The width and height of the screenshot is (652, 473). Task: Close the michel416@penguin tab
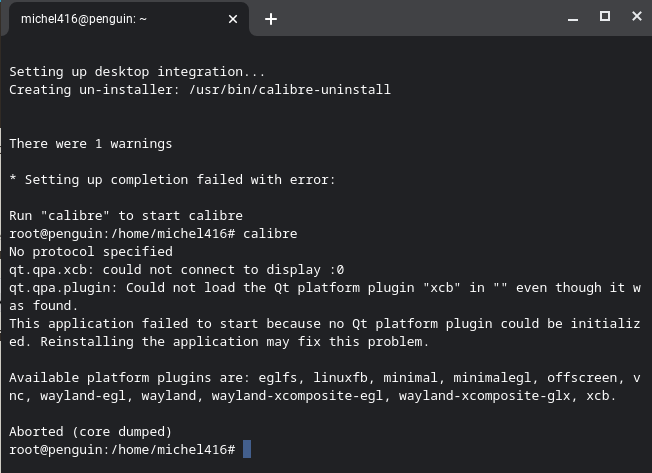233,18
